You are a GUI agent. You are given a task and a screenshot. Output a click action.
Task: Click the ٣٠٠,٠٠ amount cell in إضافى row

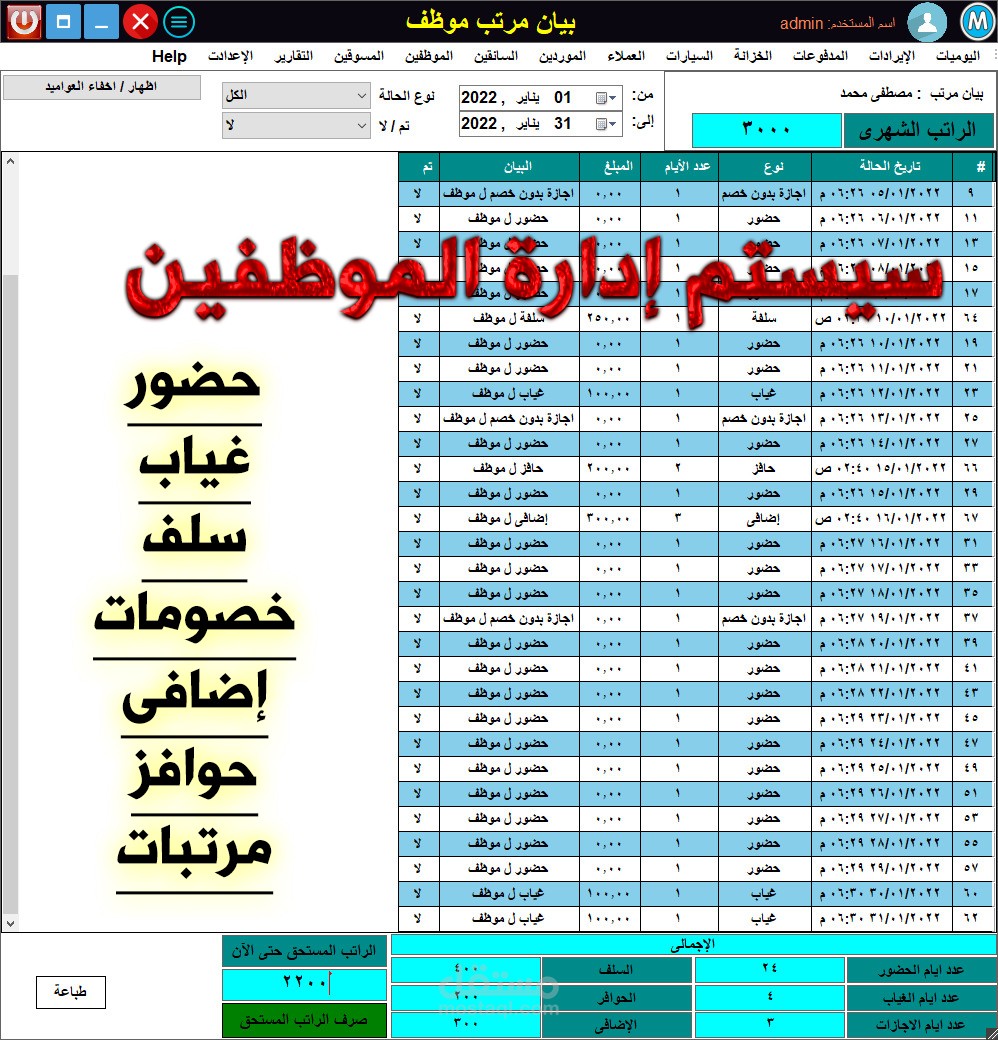pos(611,519)
